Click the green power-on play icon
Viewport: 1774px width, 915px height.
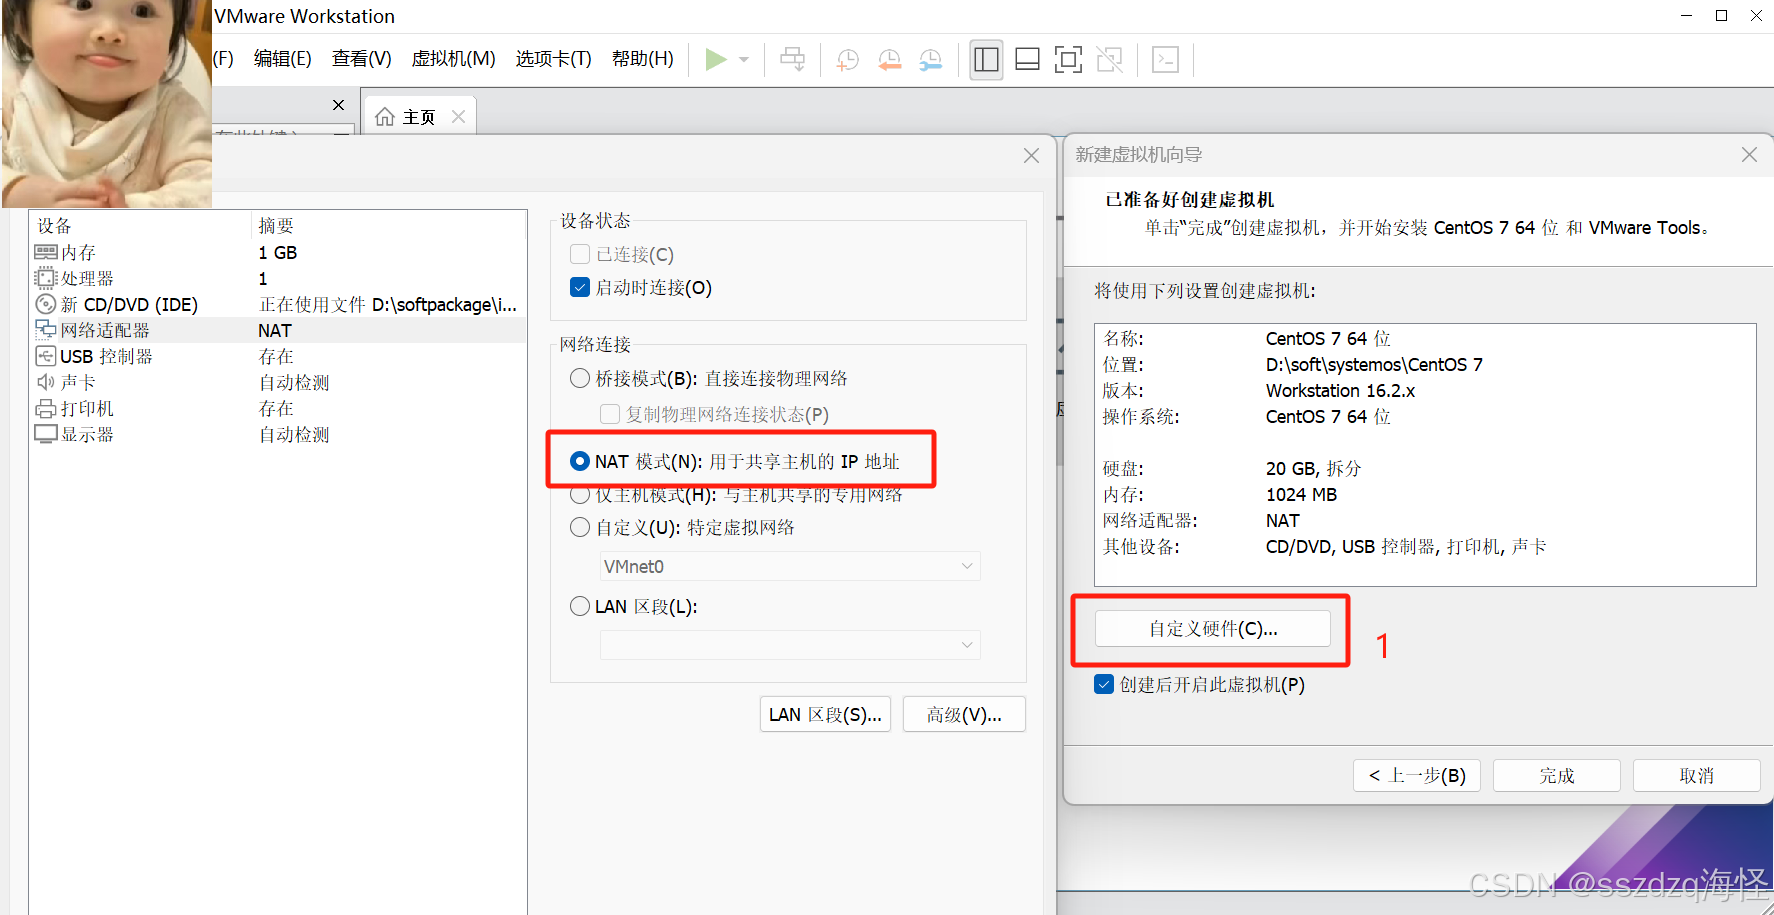click(x=715, y=60)
